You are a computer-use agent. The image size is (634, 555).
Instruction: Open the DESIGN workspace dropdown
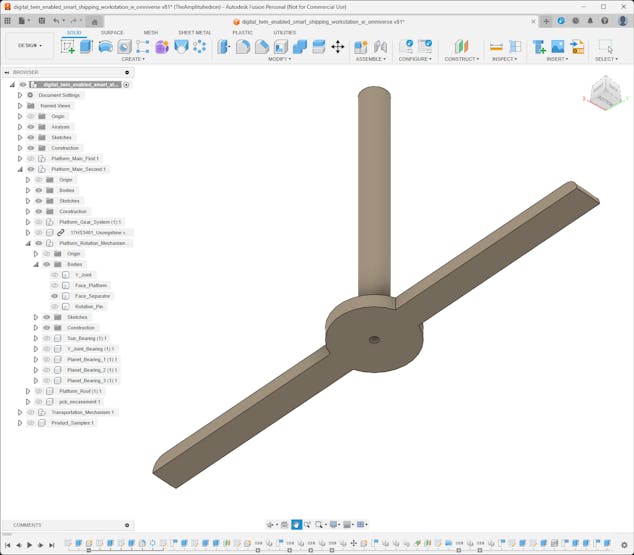point(29,45)
